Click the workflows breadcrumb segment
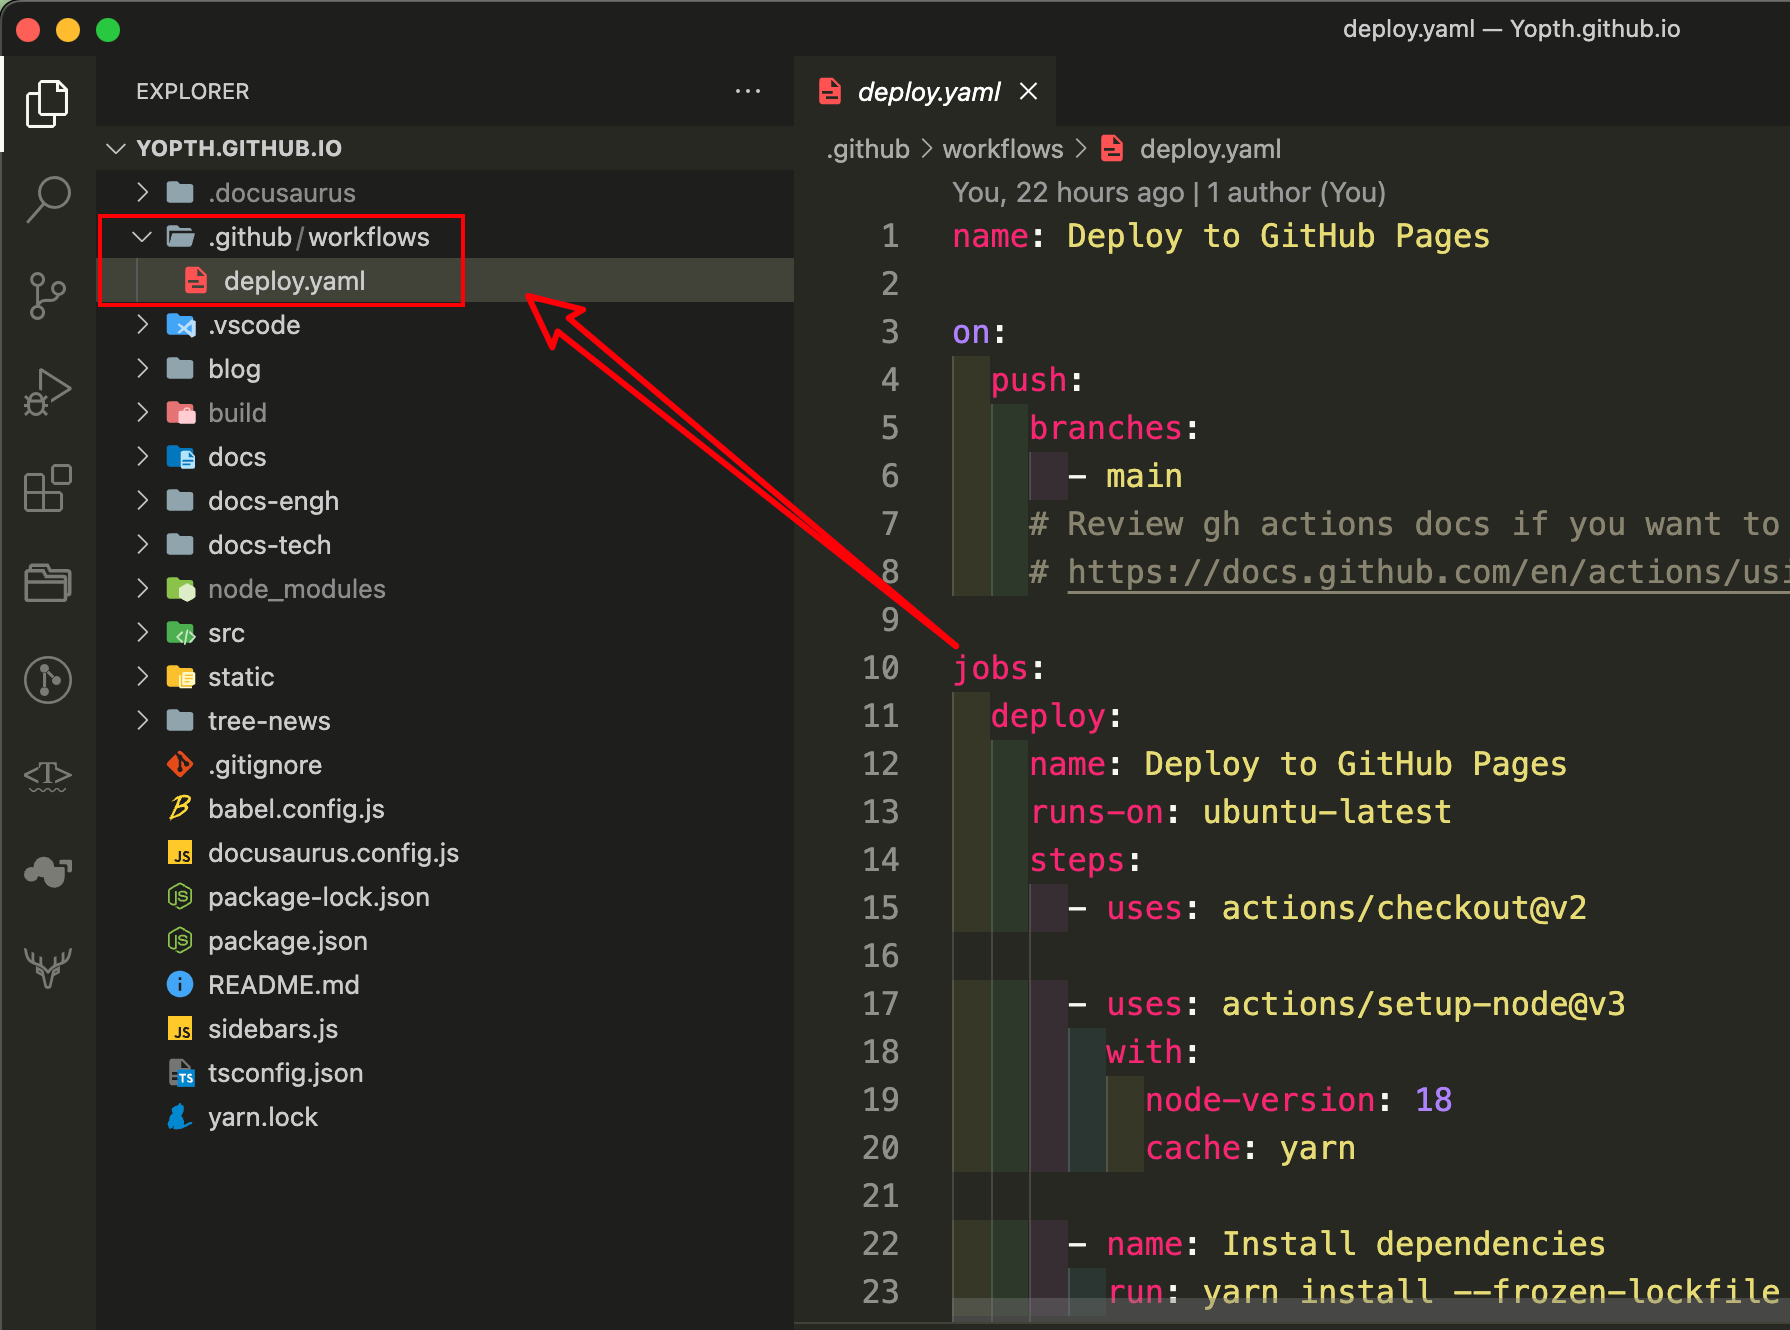Screen dimensions: 1790x1330 point(1003,149)
